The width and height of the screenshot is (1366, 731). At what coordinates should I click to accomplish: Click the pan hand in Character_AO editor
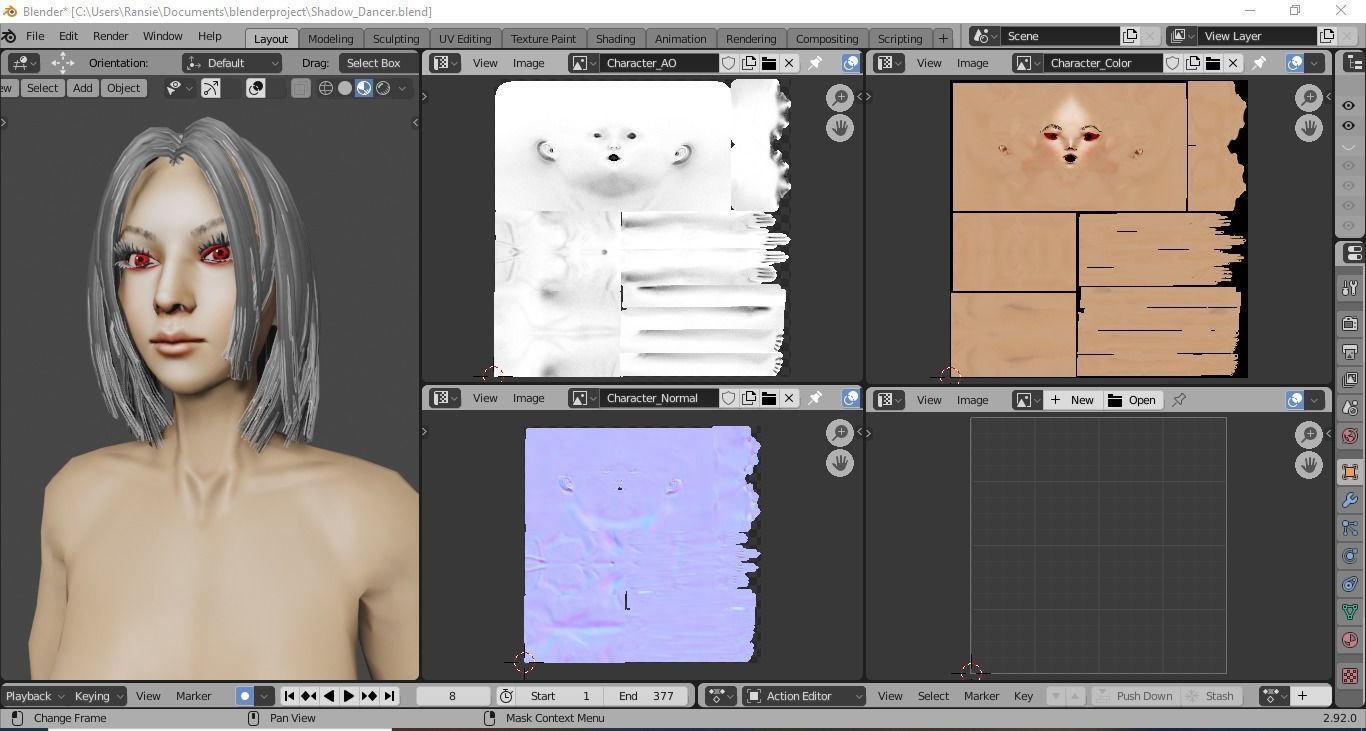point(840,128)
